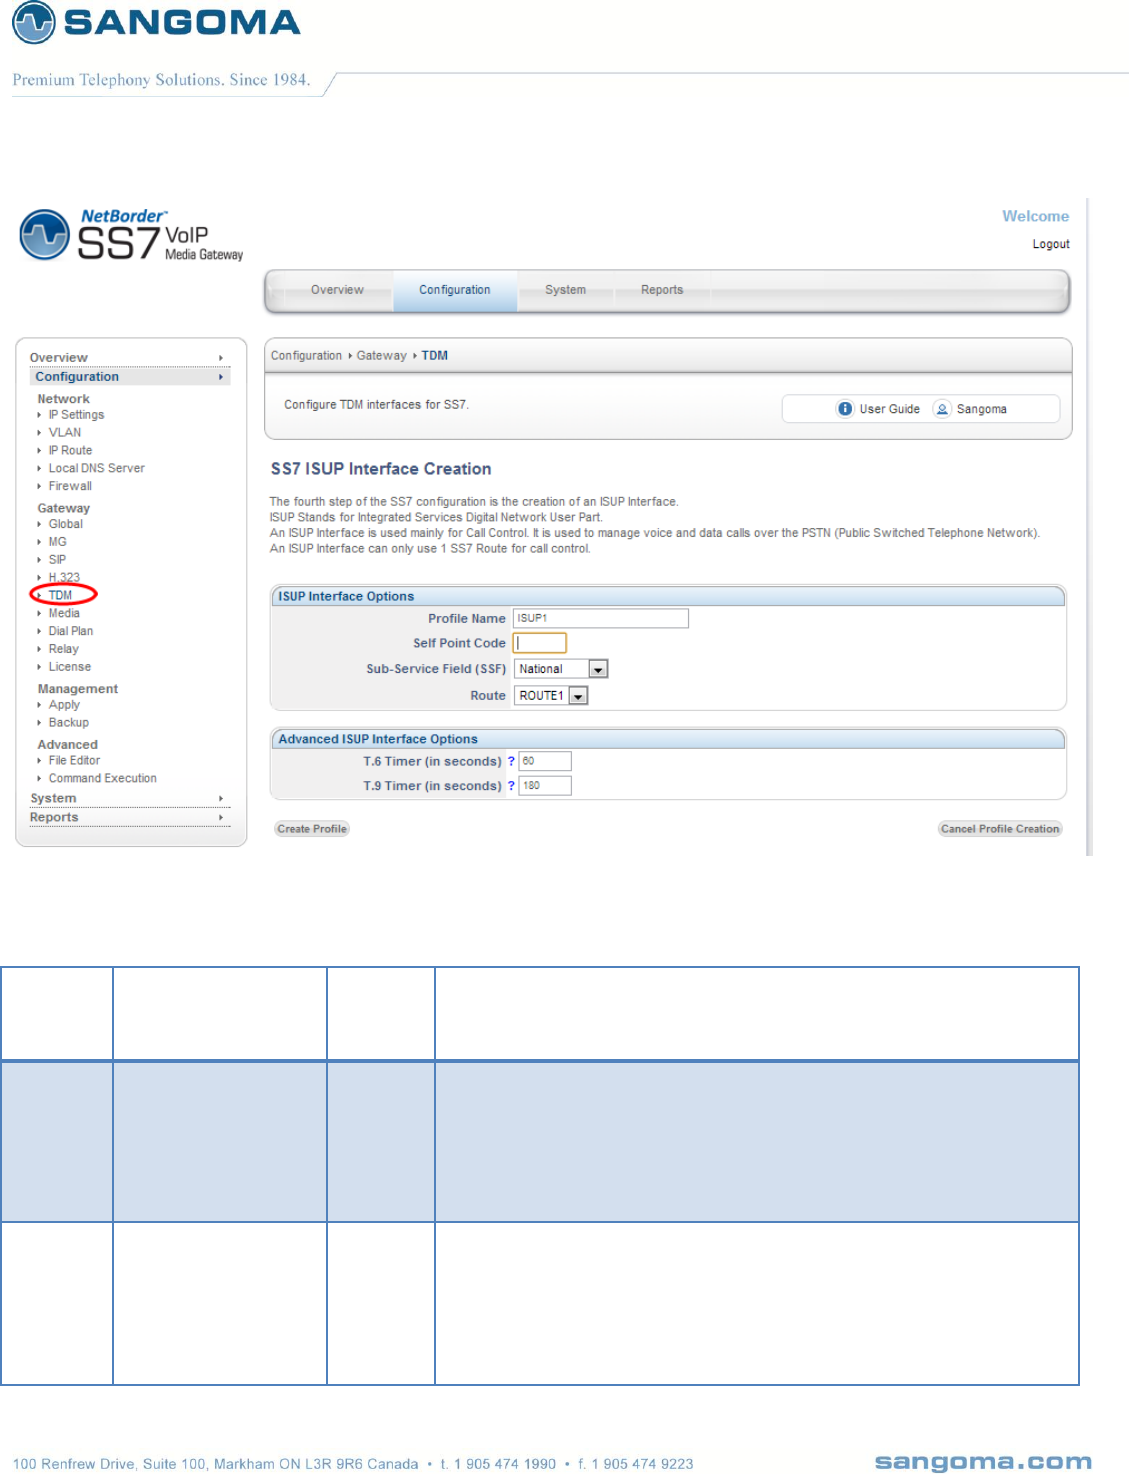Image resolution: width=1129 pixels, height=1474 pixels.
Task: Open Backup under Management
Action: pos(69,723)
